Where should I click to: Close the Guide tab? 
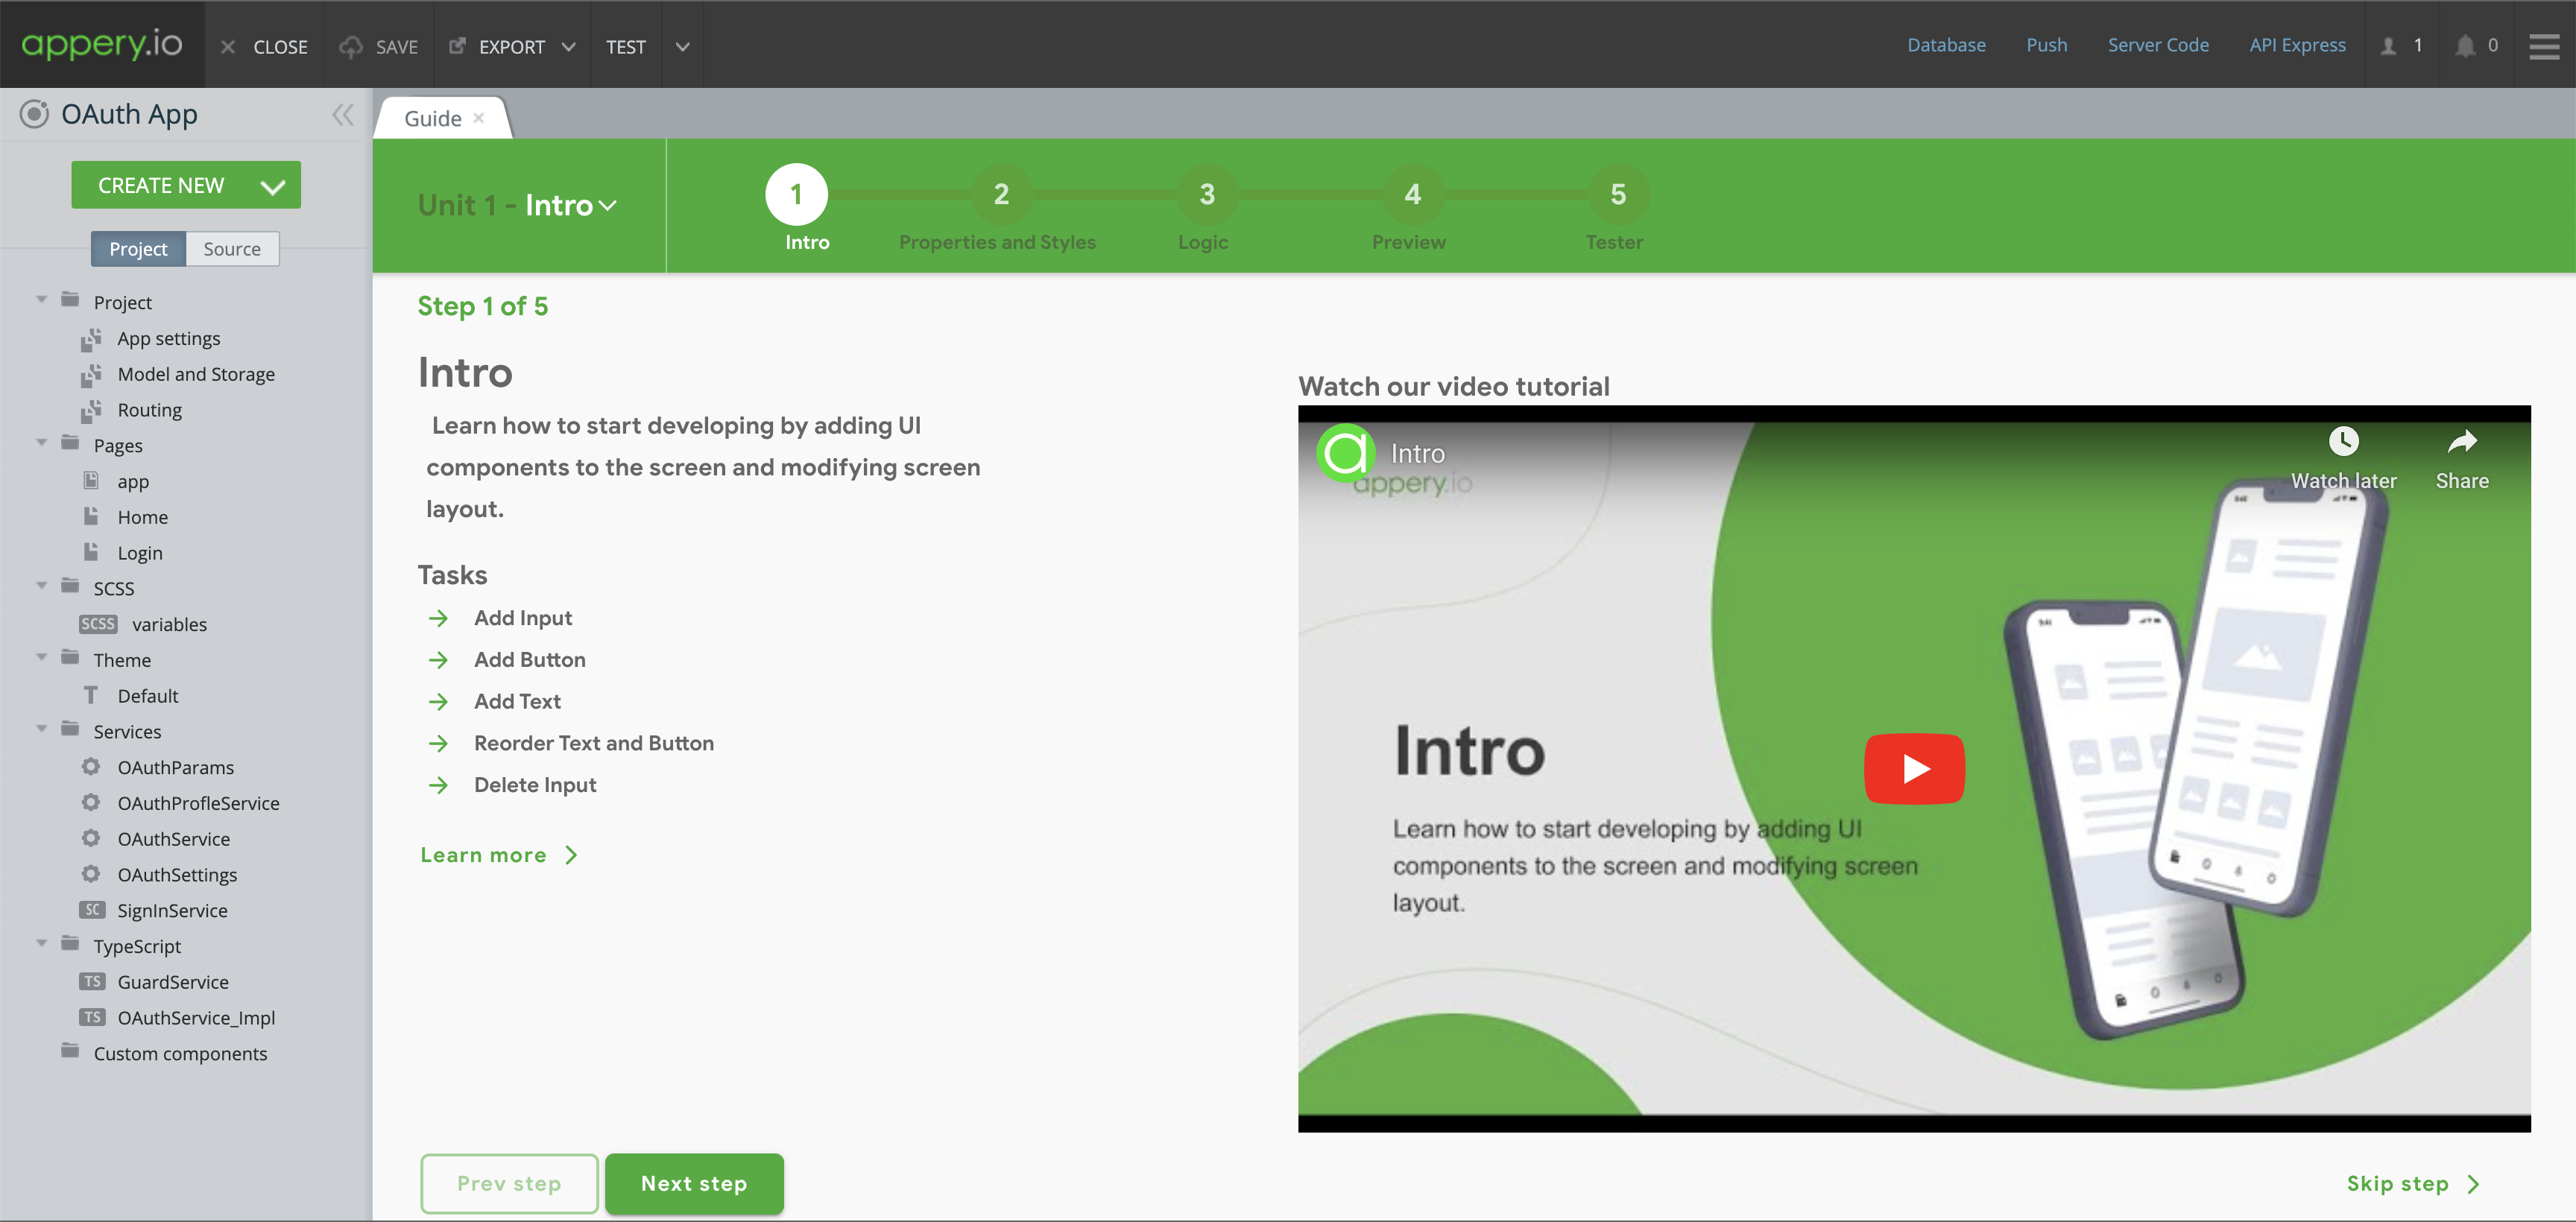(x=479, y=118)
